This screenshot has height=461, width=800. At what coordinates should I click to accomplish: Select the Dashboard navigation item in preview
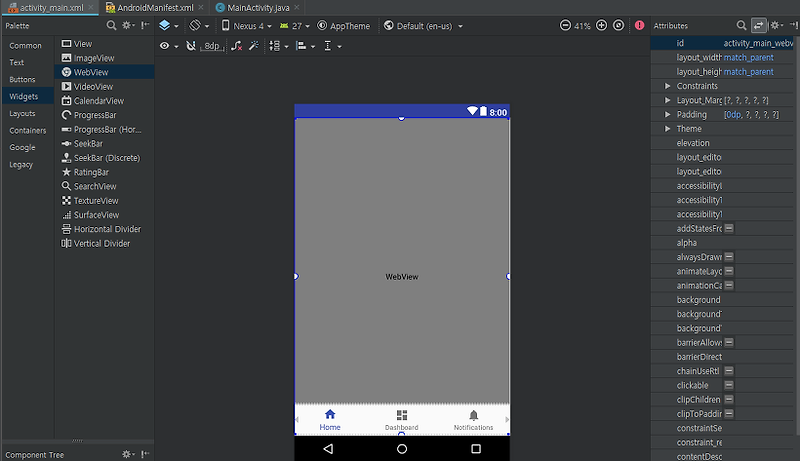point(402,420)
